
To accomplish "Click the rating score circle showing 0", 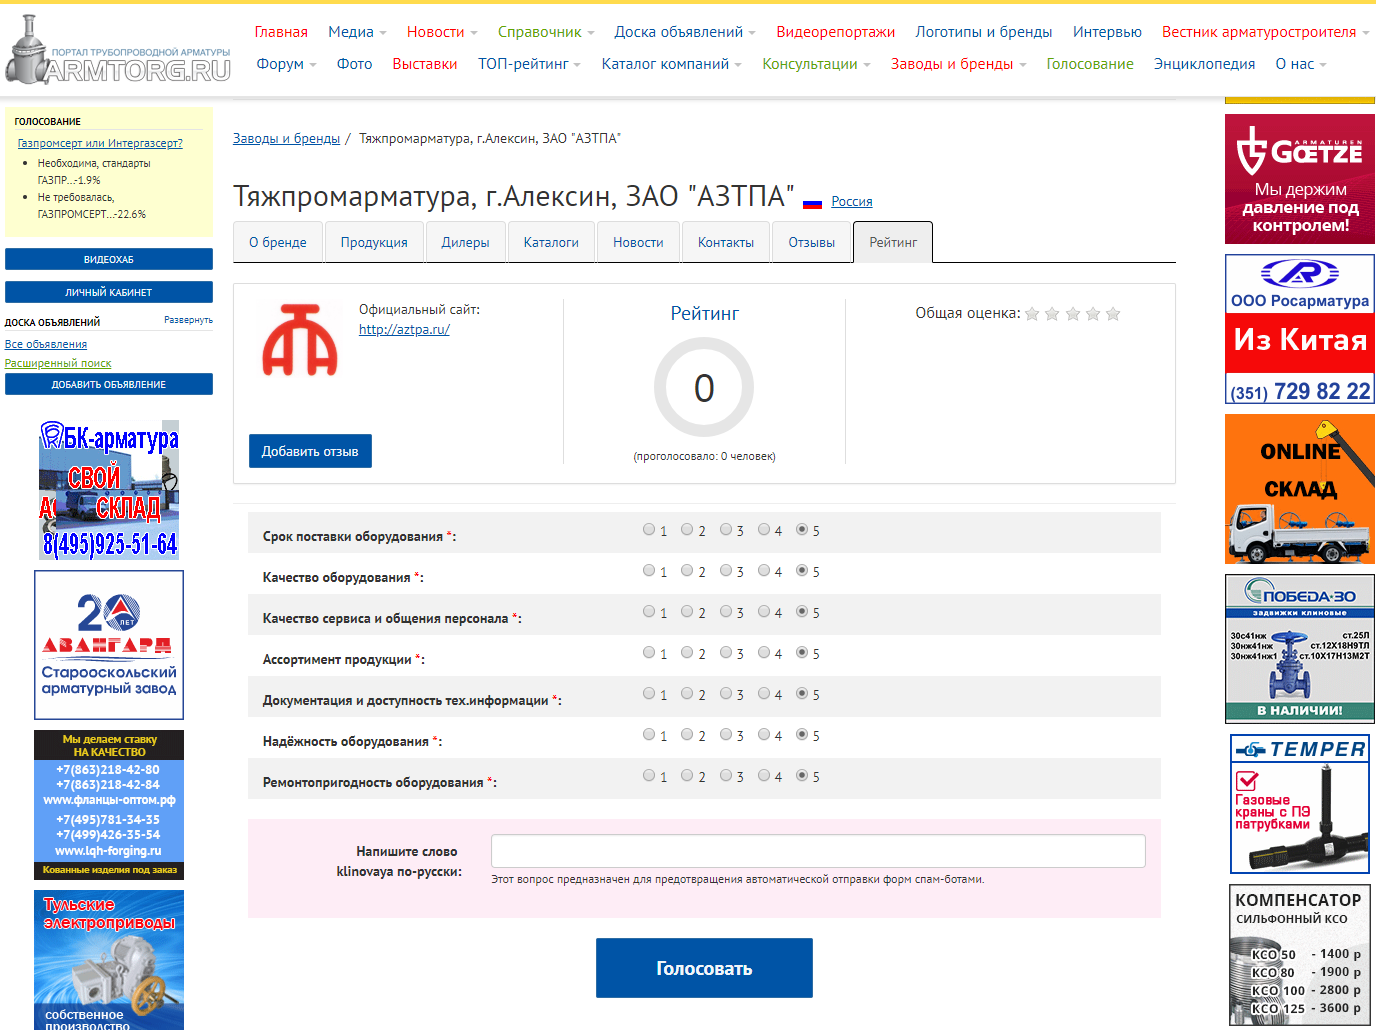I will click(x=704, y=387).
